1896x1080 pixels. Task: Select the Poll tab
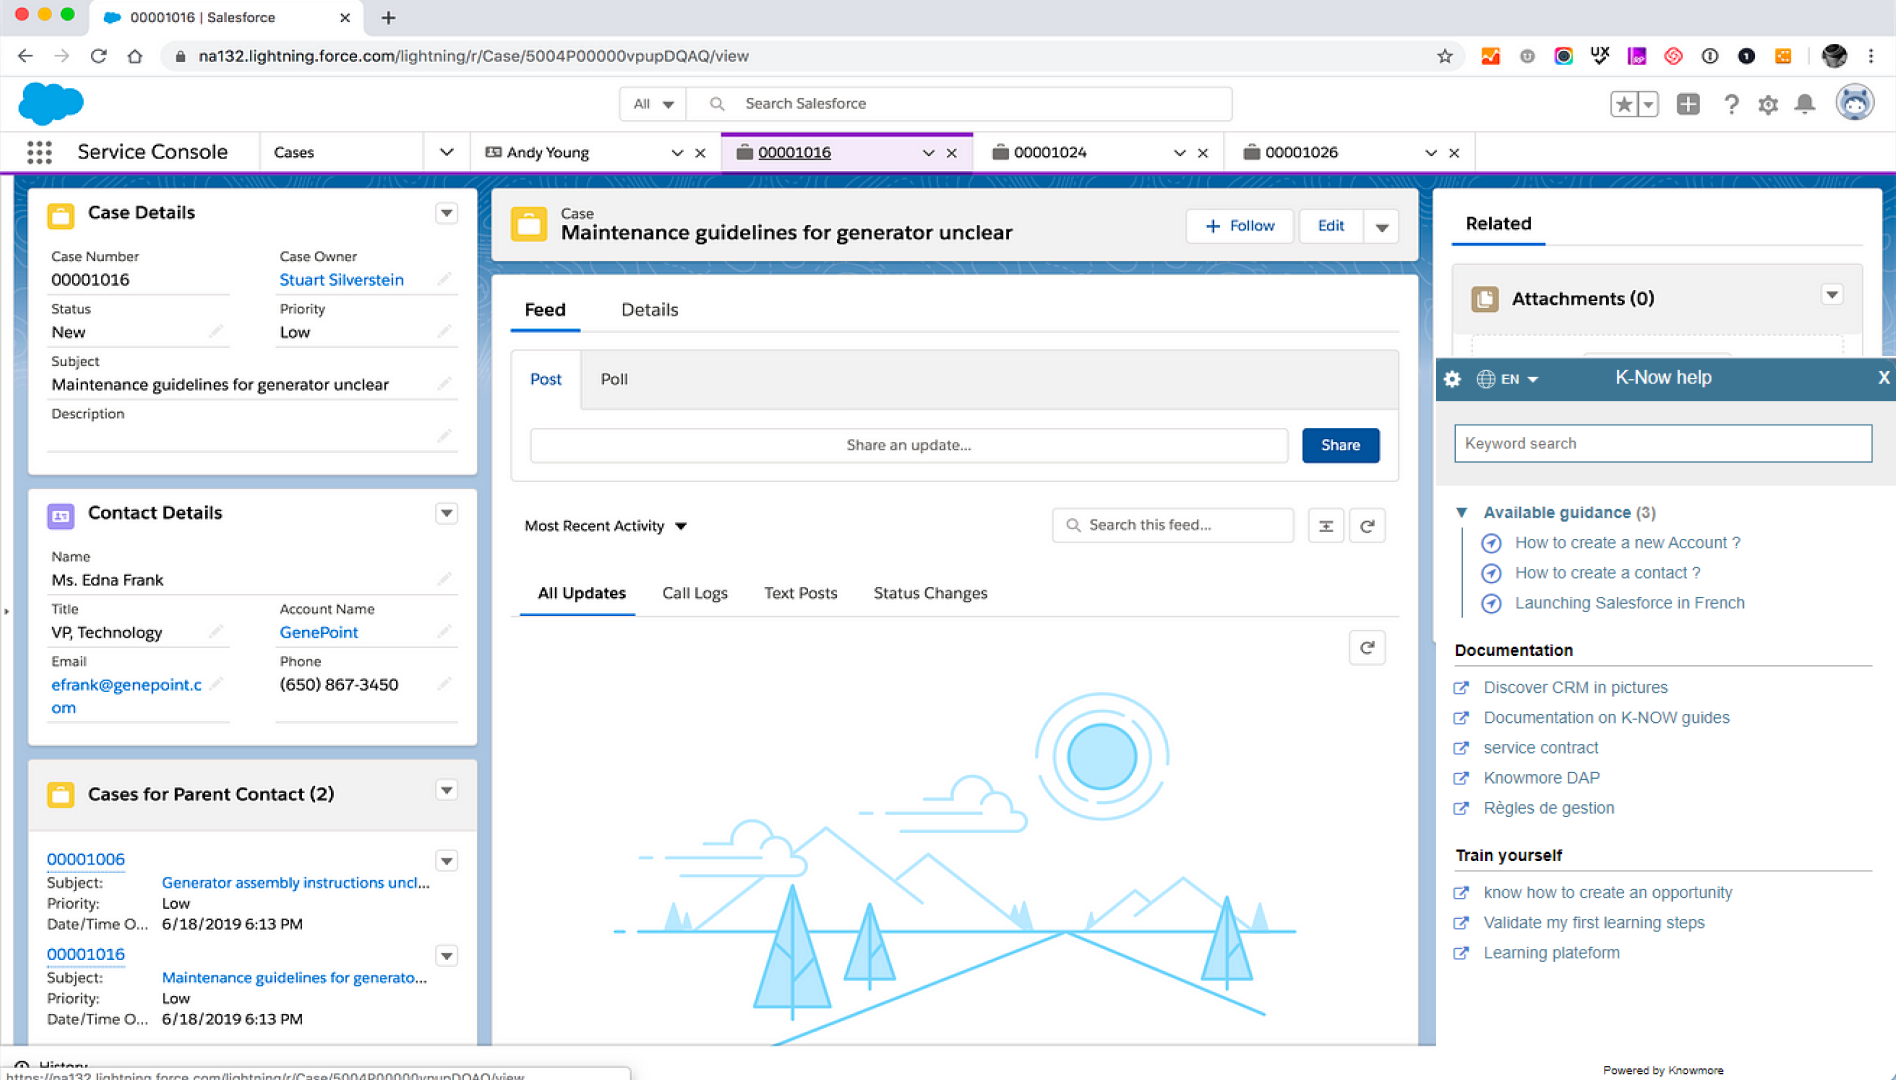pyautogui.click(x=614, y=379)
